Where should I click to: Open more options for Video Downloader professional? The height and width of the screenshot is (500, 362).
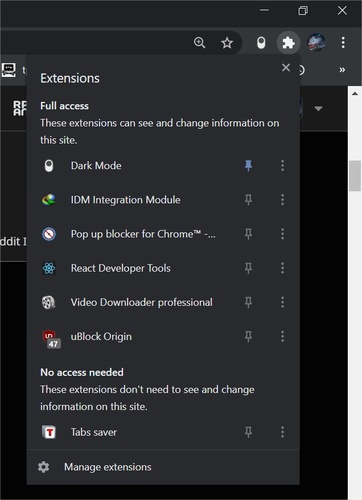282,302
